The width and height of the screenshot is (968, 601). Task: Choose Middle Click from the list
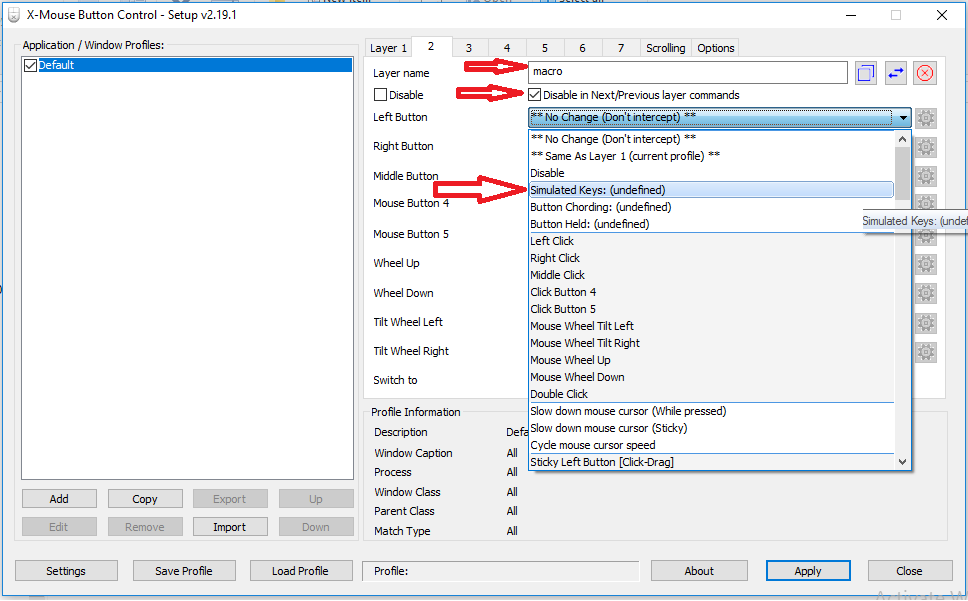pyautogui.click(x=711, y=275)
